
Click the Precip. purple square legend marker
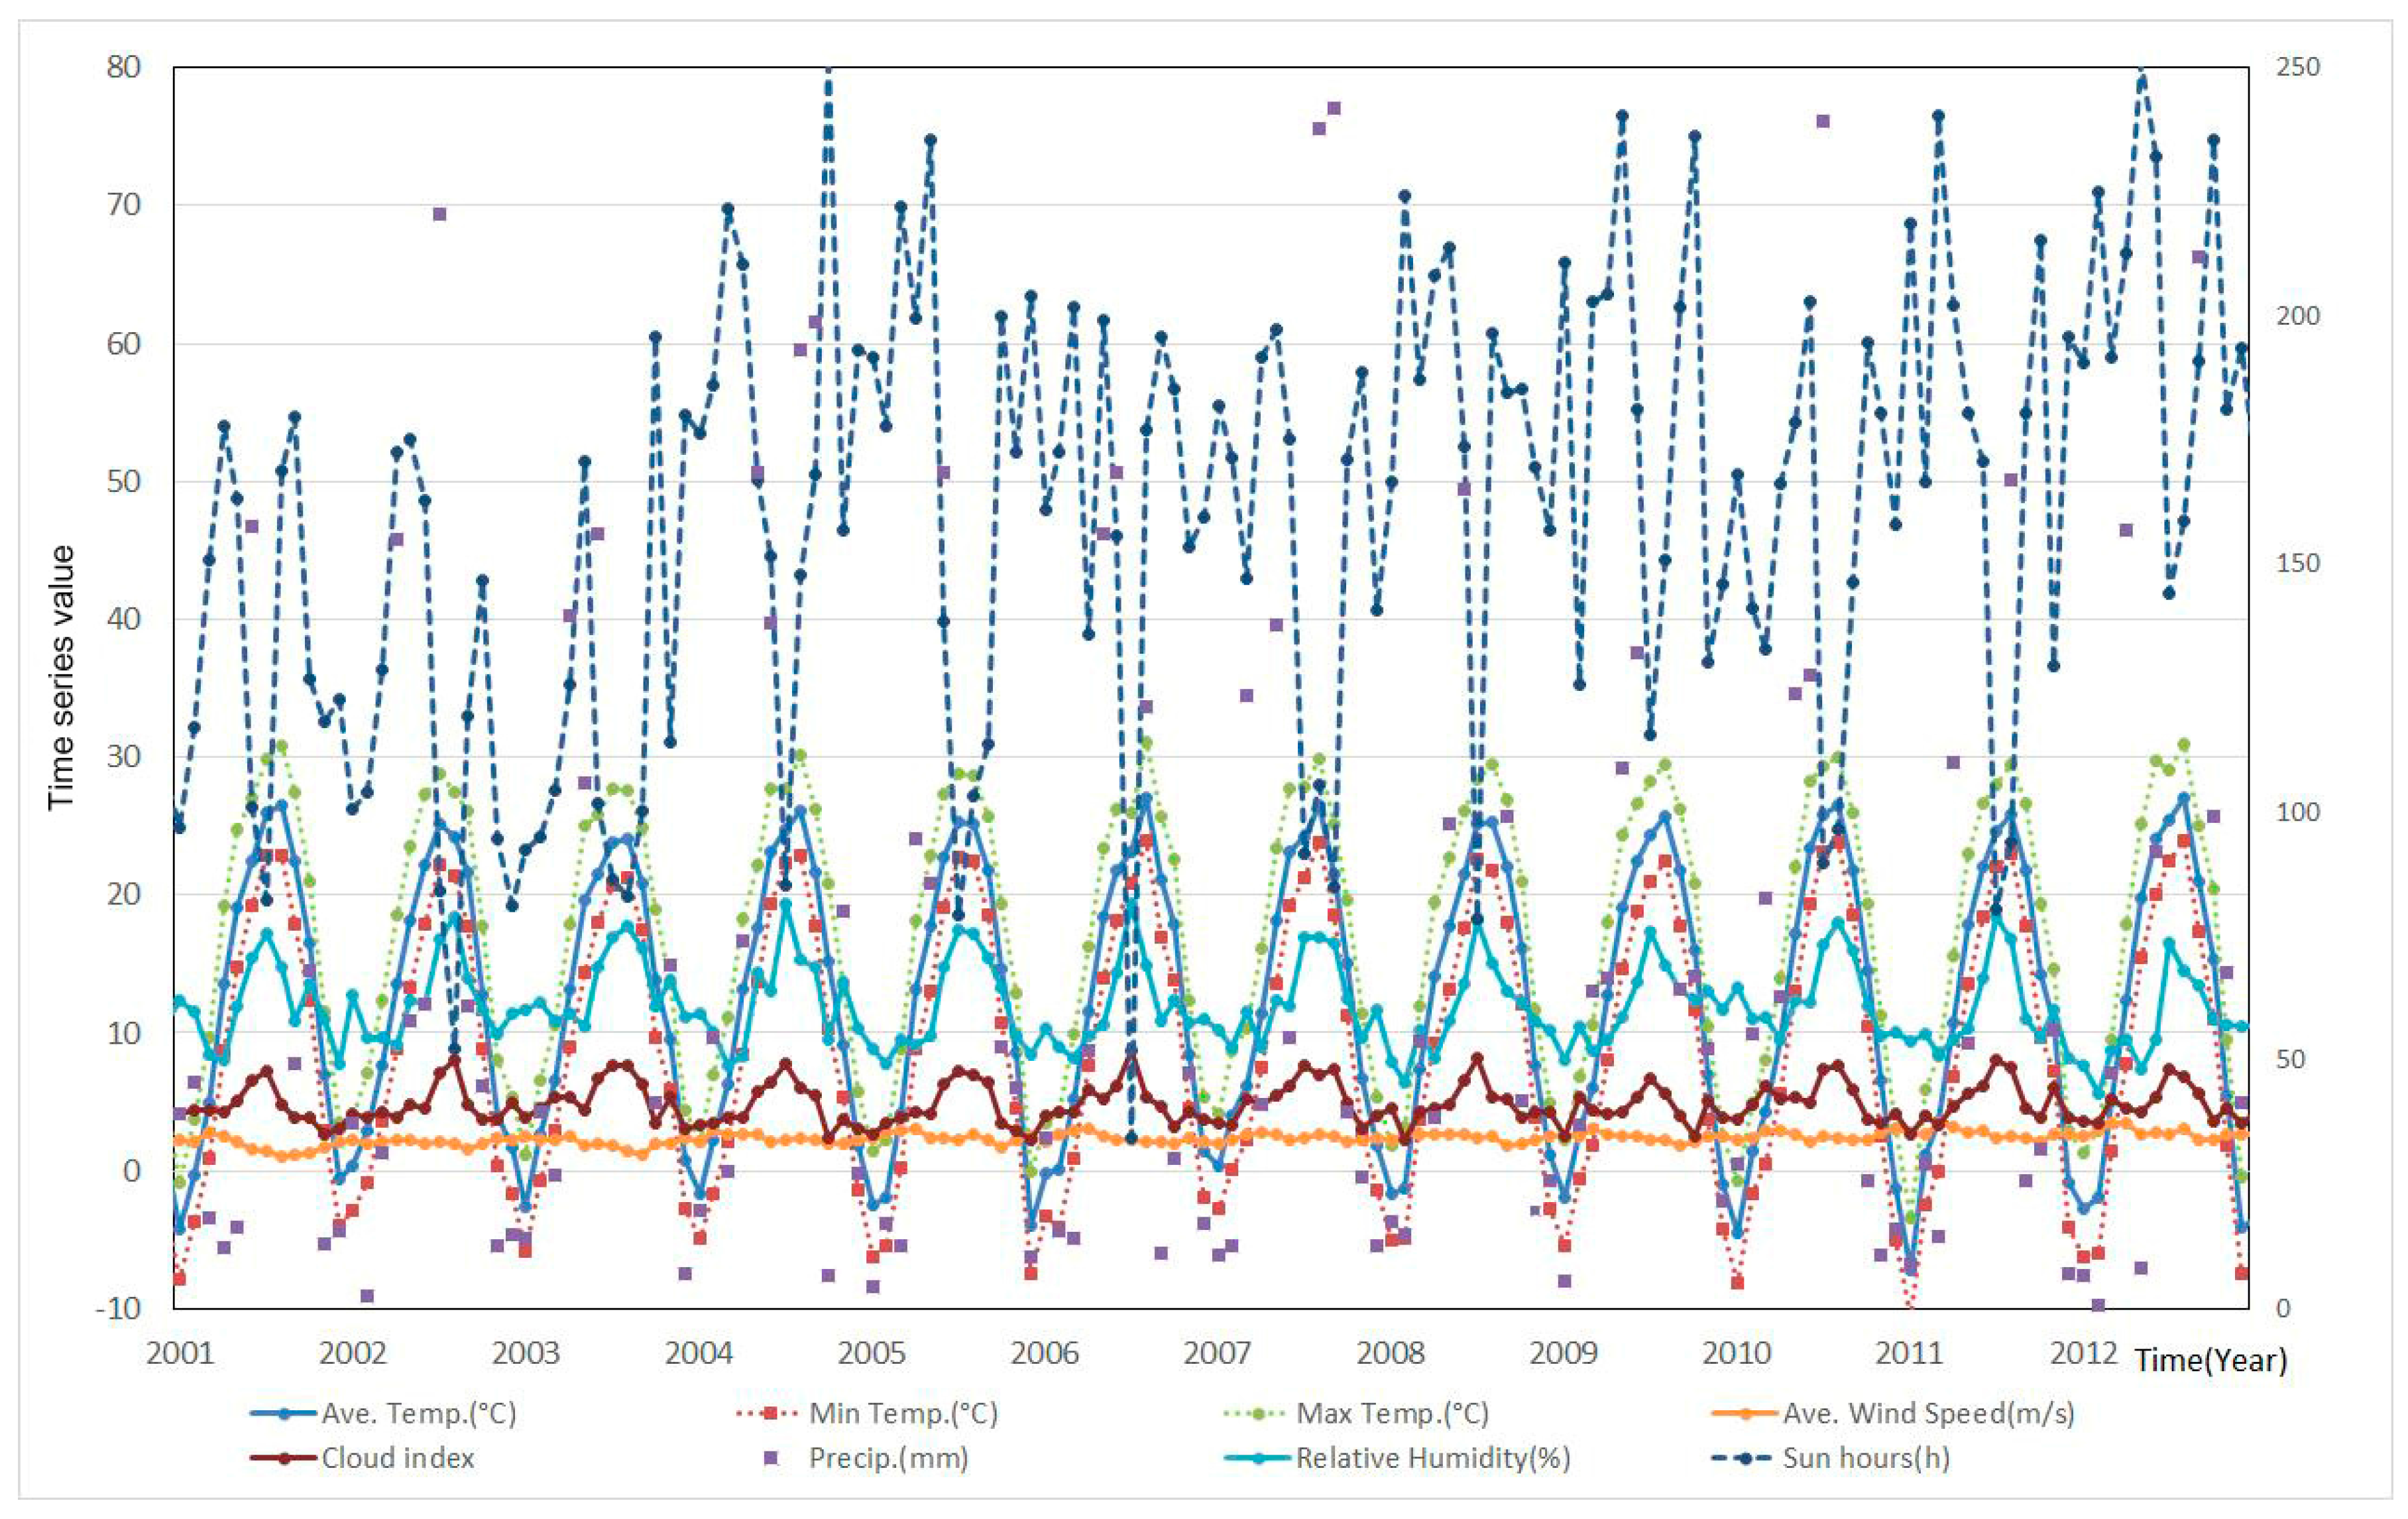tap(771, 1459)
